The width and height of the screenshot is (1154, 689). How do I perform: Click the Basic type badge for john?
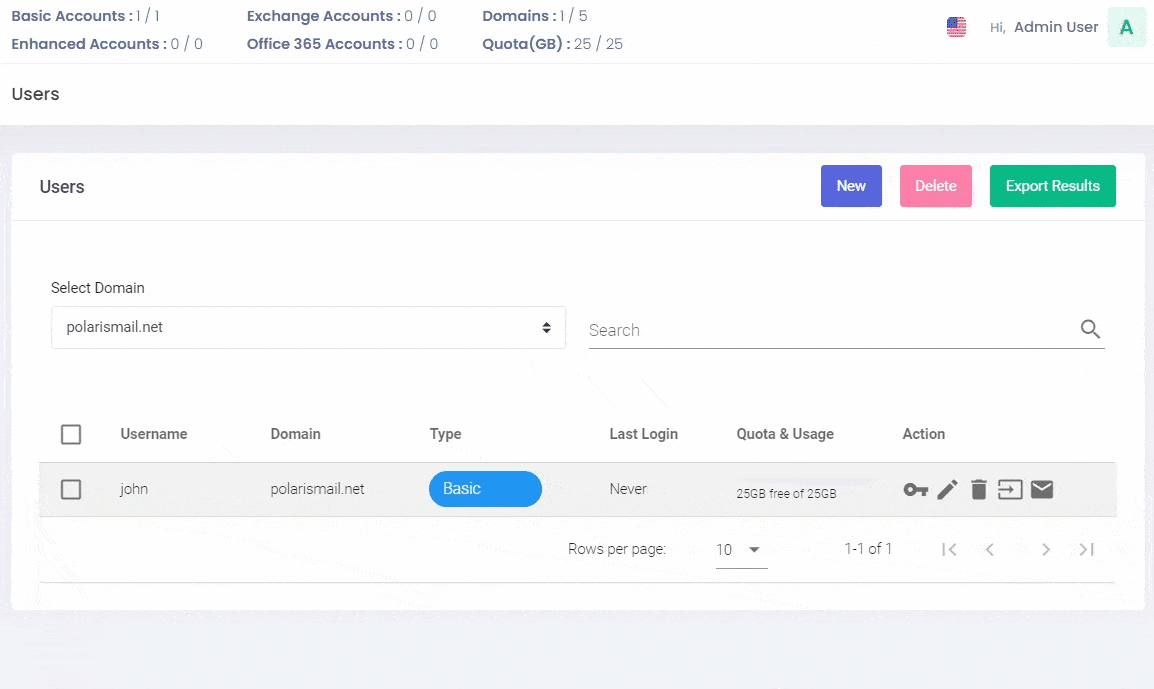485,489
